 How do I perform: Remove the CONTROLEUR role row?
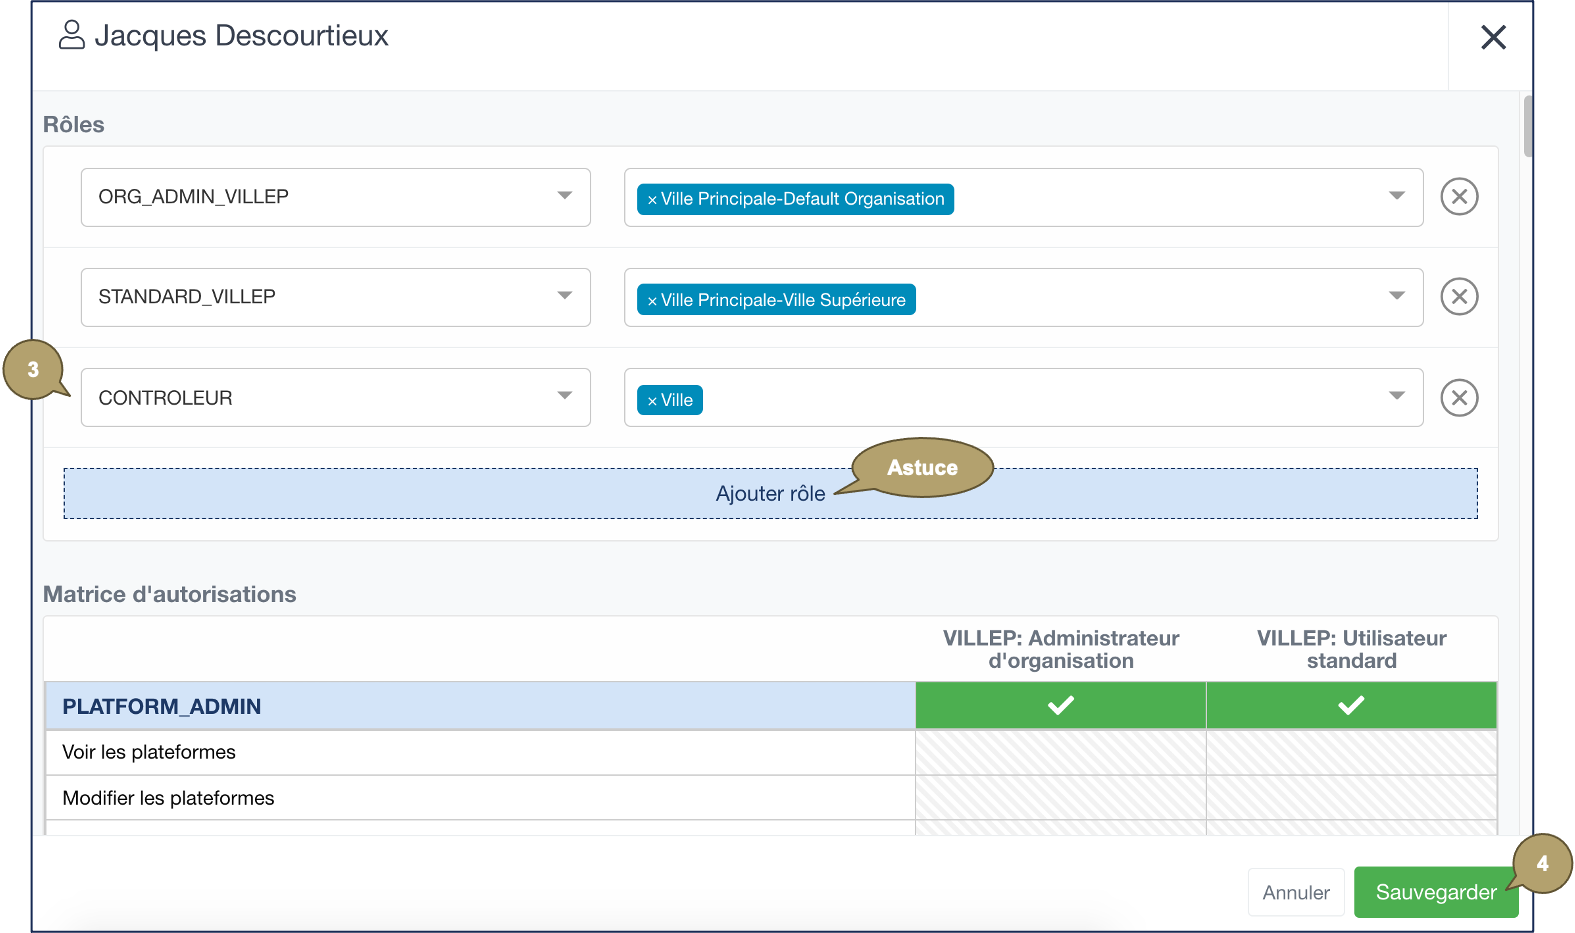[x=1459, y=397]
